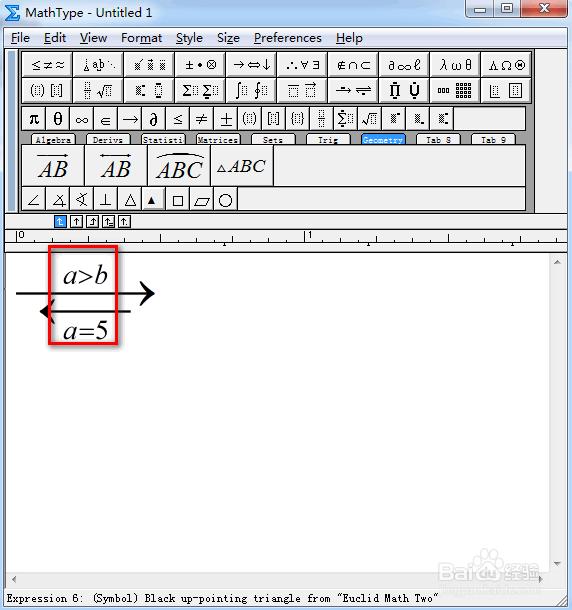
Task: Insert the AB right-arrow vector expression
Action: point(53,166)
